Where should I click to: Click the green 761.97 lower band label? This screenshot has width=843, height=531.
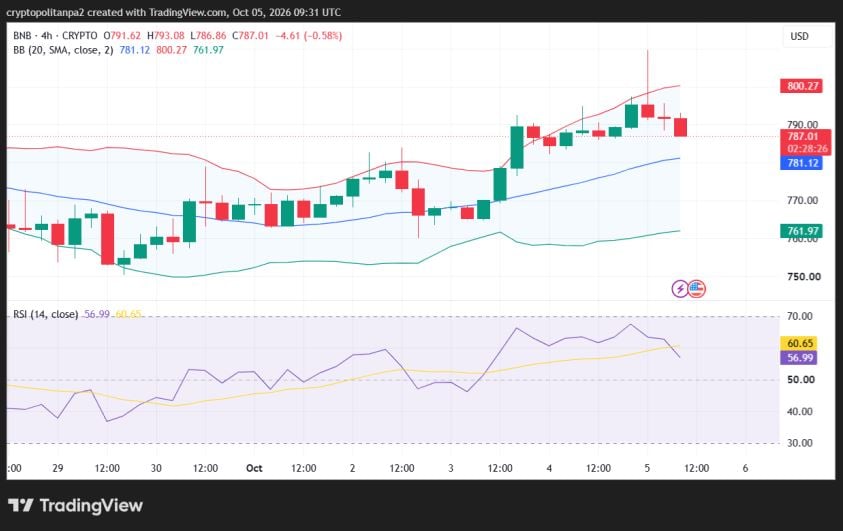coord(802,231)
